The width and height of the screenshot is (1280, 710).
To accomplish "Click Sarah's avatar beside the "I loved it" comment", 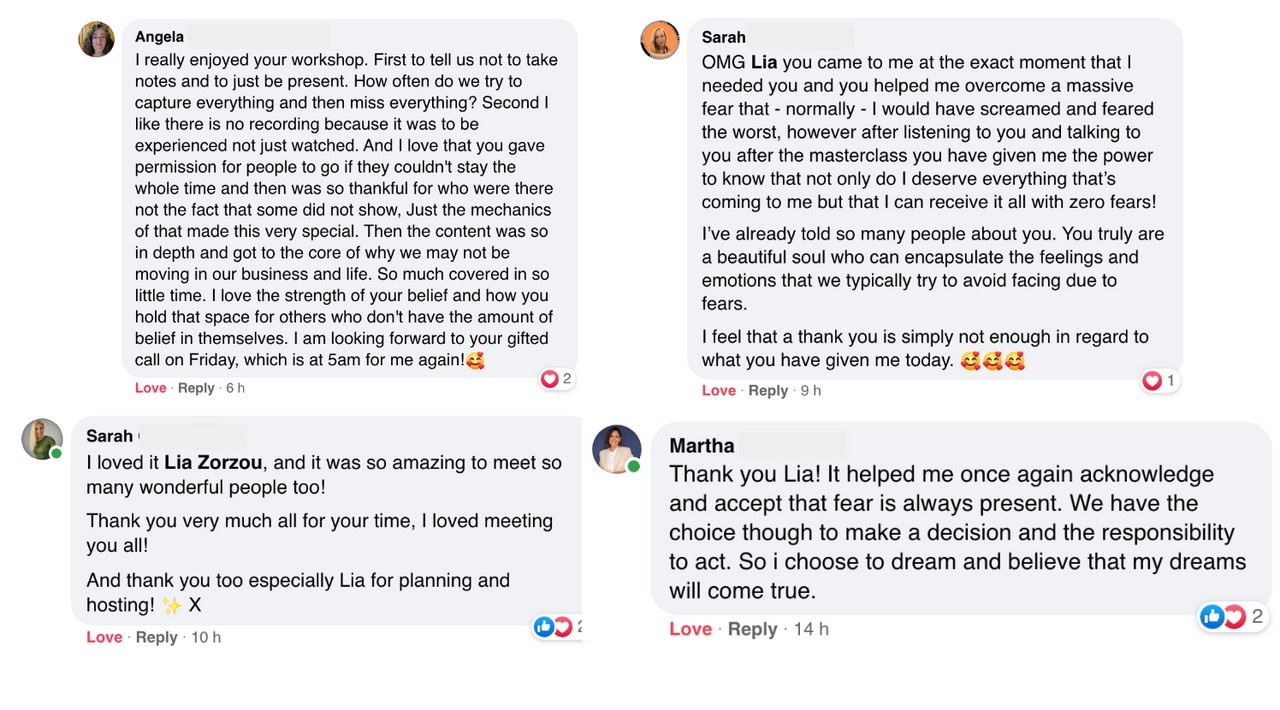I will point(42,439).
